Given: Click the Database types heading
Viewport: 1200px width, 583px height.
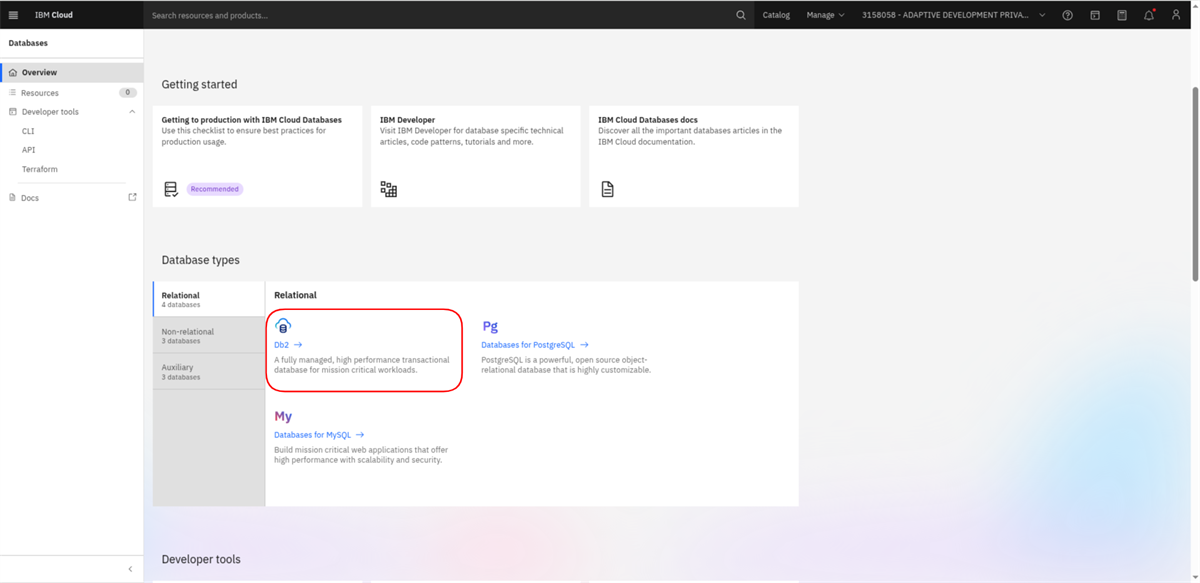Looking at the screenshot, I should (201, 260).
